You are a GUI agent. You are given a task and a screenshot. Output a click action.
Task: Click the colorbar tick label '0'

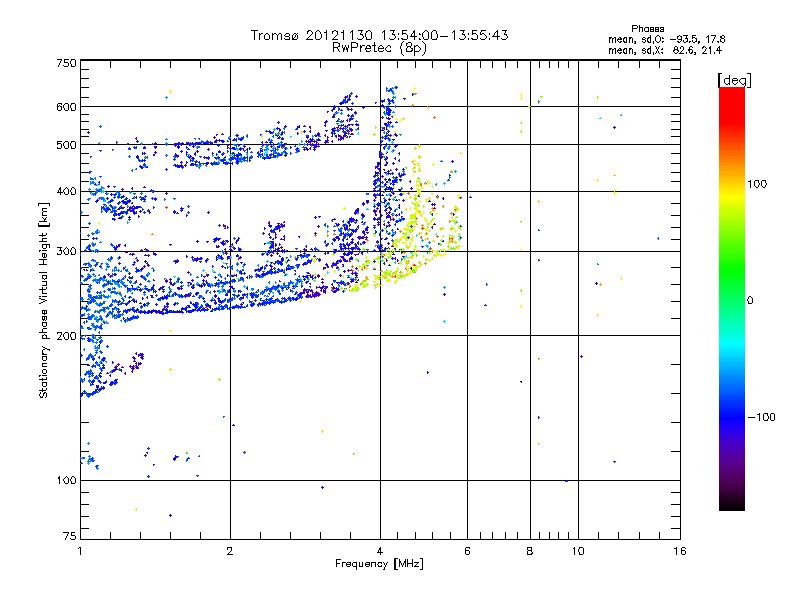[x=750, y=301]
